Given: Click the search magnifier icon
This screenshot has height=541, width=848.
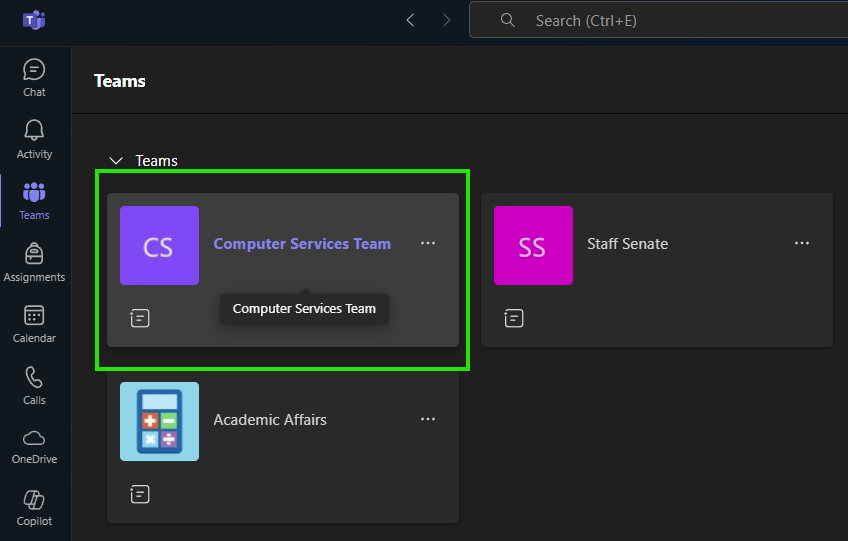Looking at the screenshot, I should click(x=507, y=21).
